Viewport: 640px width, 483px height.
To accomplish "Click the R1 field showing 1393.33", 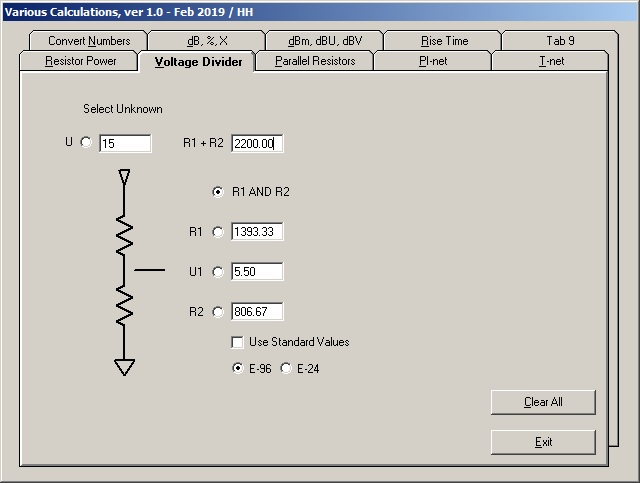I will click(x=257, y=231).
